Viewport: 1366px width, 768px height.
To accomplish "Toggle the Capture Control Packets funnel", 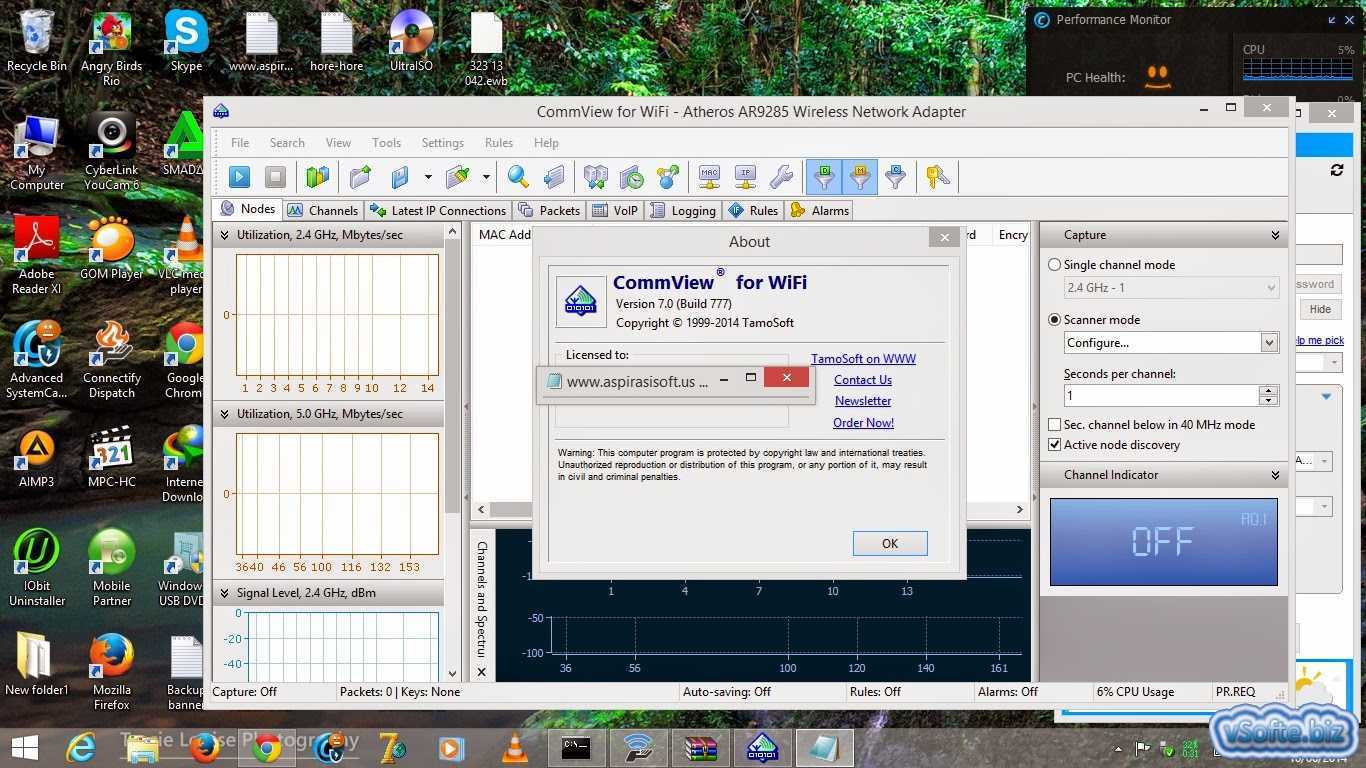I will tap(895, 177).
